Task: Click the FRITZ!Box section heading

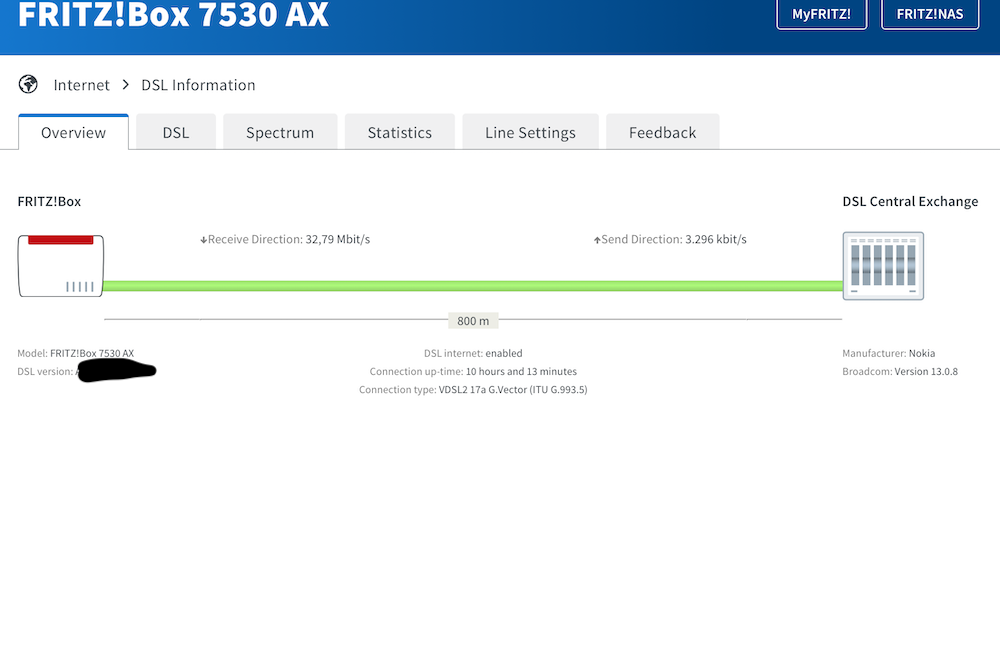Action: tap(49, 202)
